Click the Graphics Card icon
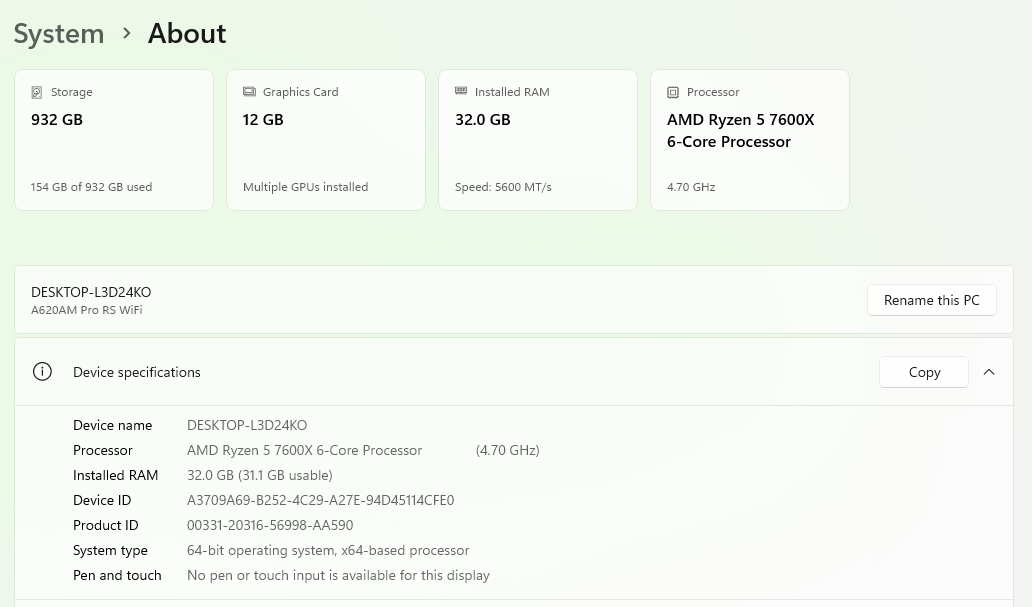 pyautogui.click(x=249, y=92)
